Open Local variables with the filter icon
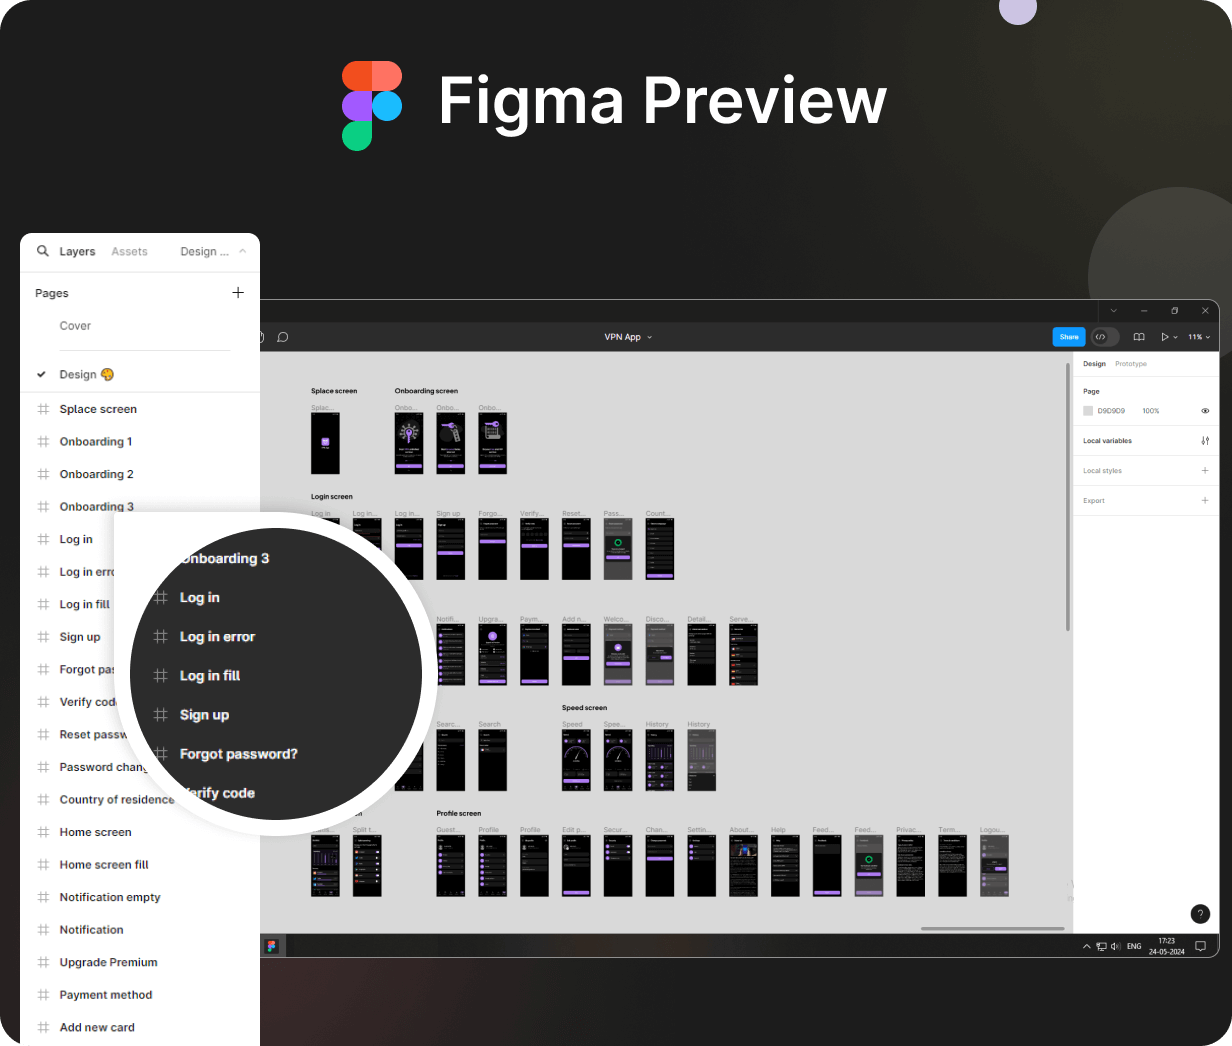 [1205, 440]
